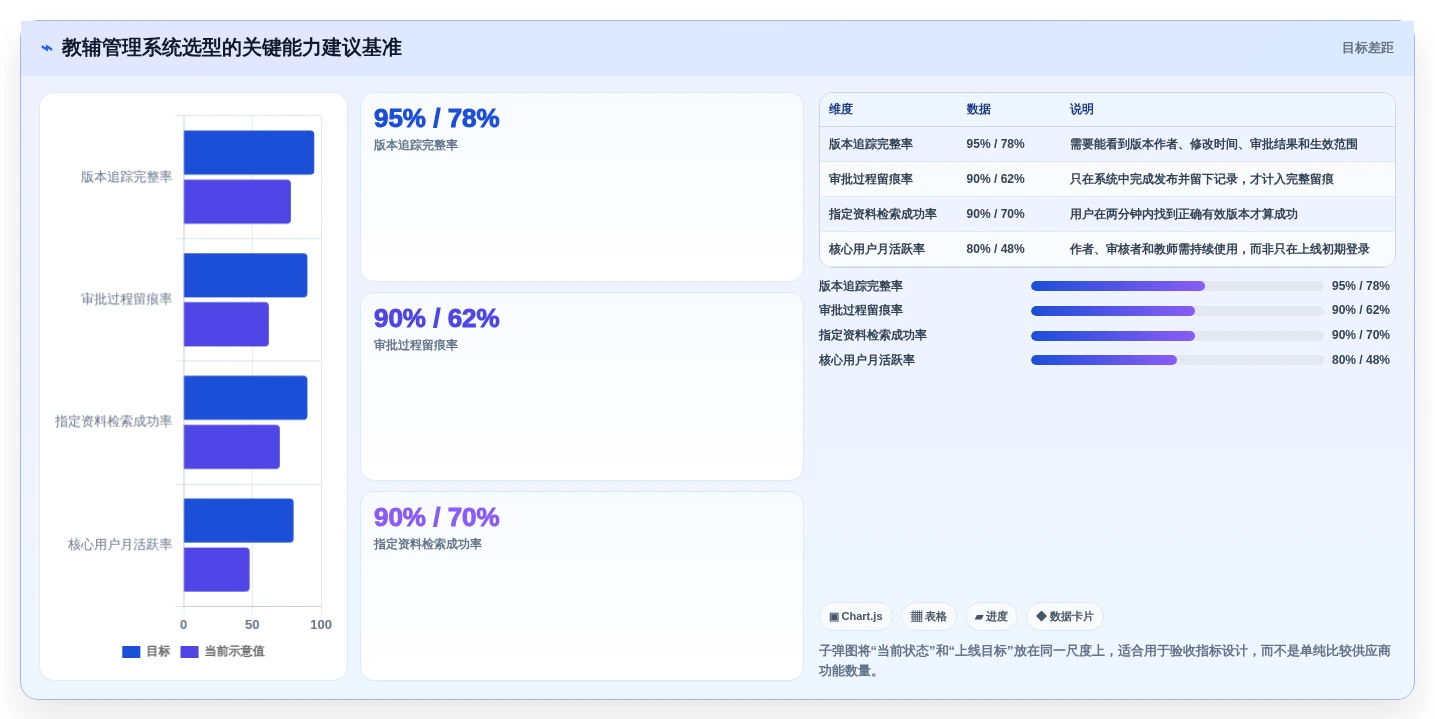Click the 审批过程留痕率 progress bar
The height and width of the screenshot is (719, 1435).
pyautogui.click(x=1177, y=310)
